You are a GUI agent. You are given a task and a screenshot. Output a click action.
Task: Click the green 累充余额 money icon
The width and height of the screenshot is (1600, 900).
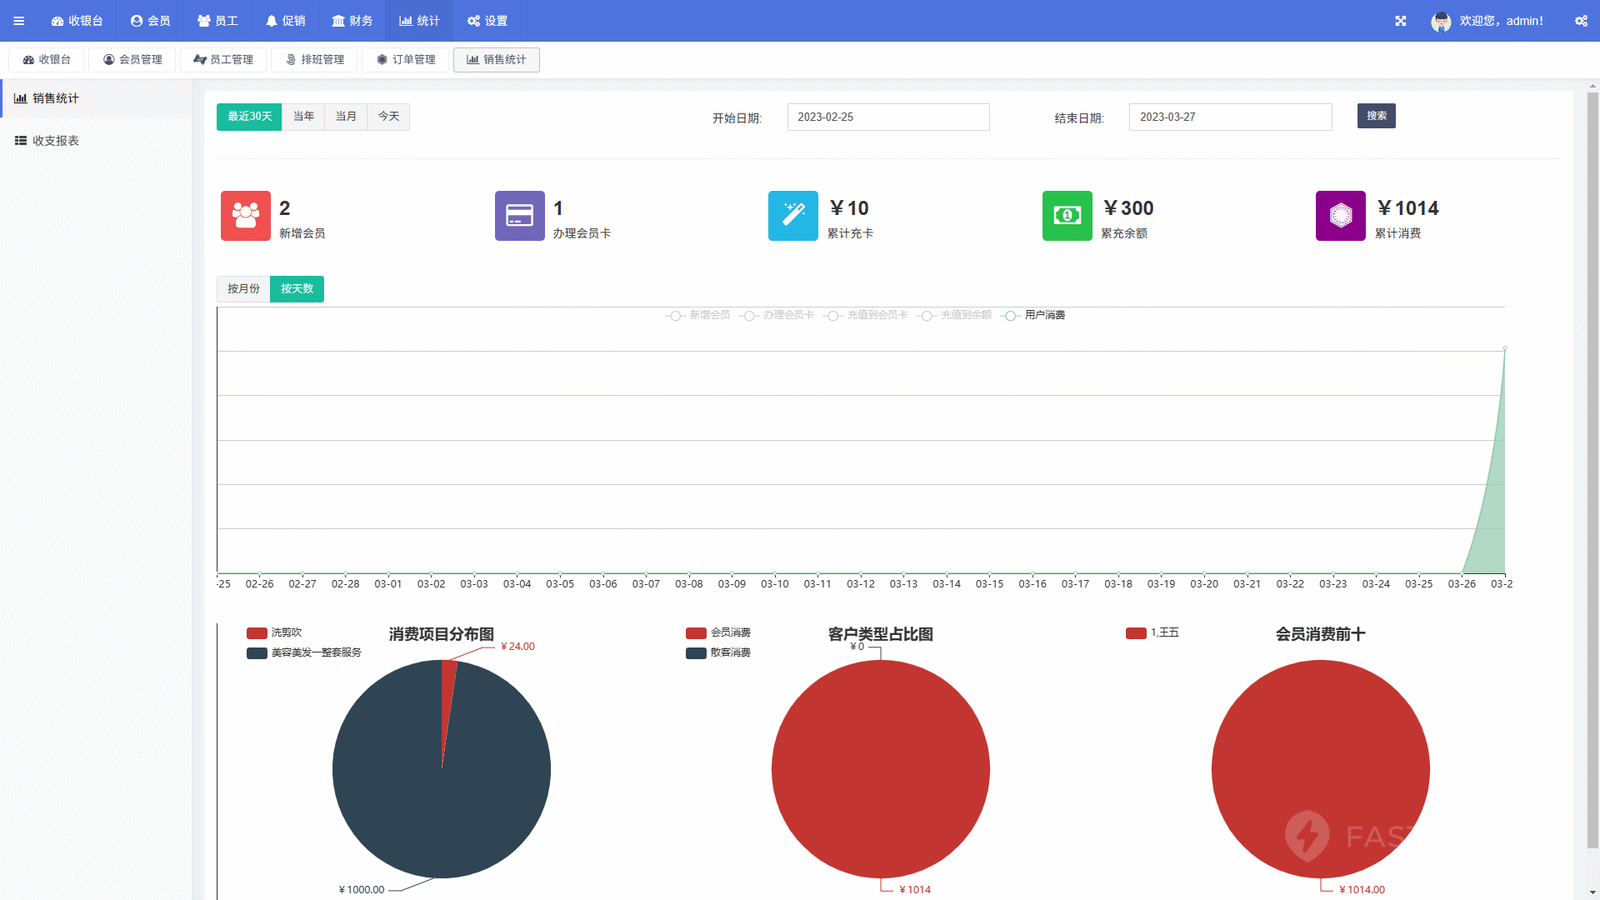click(1067, 216)
